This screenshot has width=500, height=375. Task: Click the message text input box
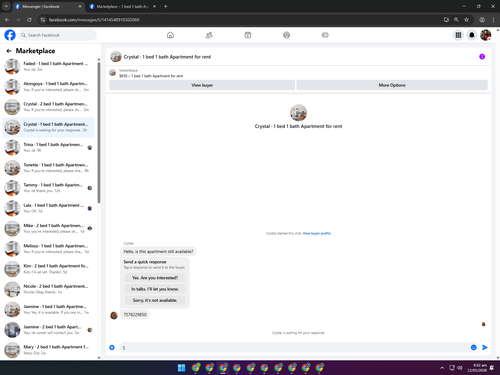point(294,347)
